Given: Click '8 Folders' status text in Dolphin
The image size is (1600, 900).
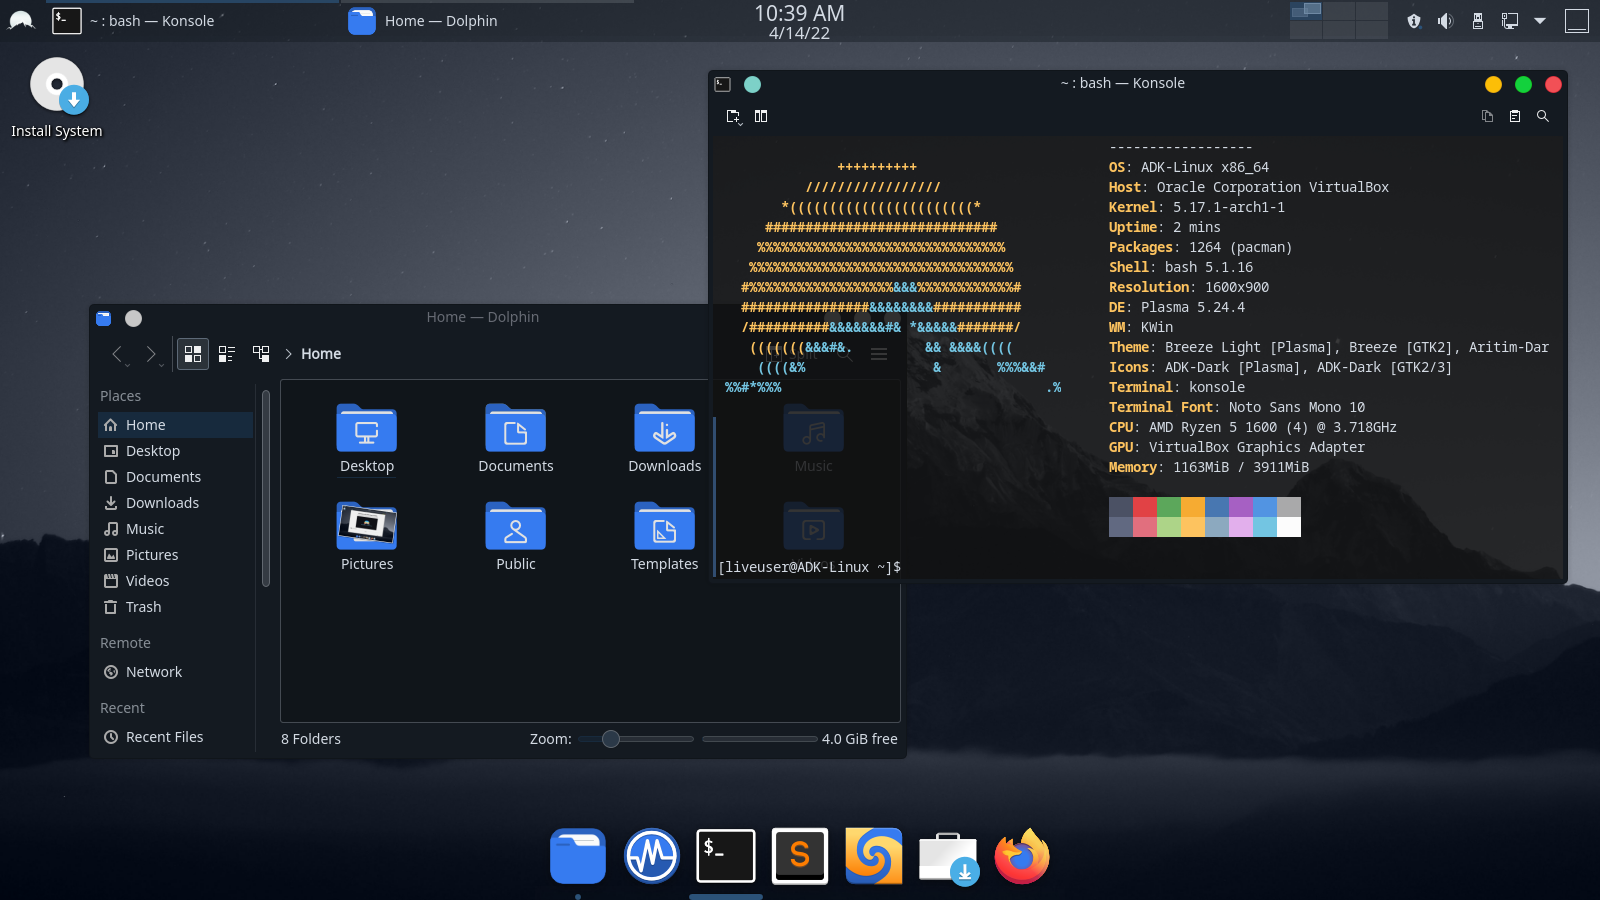Looking at the screenshot, I should tap(311, 739).
